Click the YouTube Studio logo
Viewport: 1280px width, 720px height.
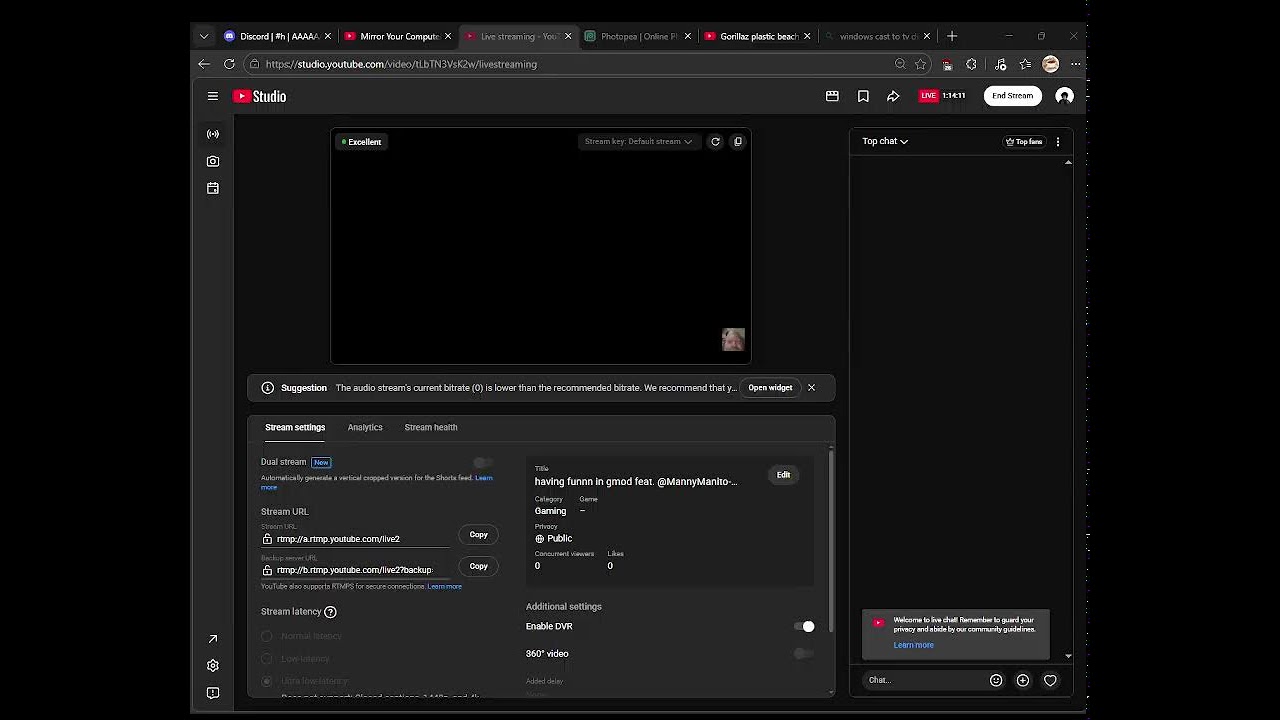pos(259,96)
